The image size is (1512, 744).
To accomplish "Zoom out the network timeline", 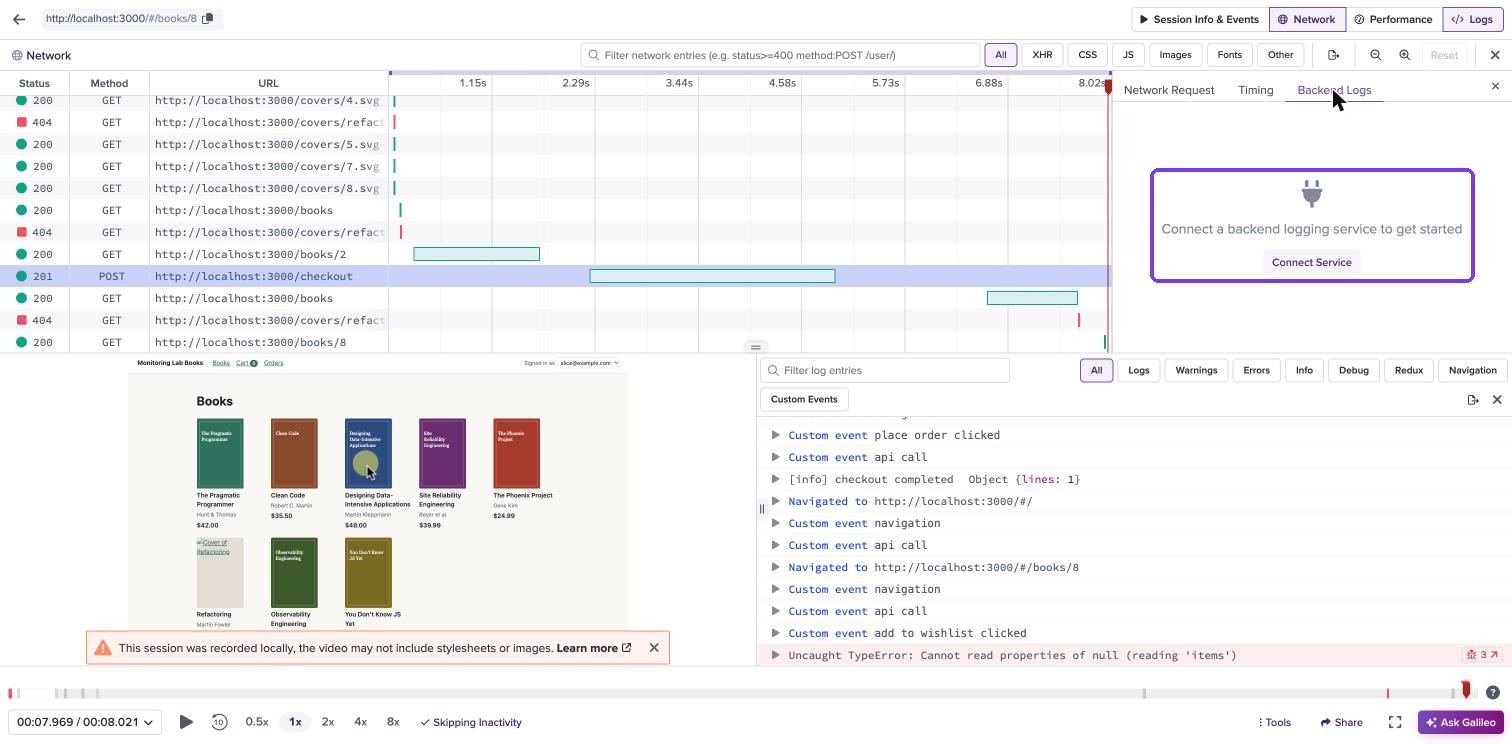I will click(1375, 55).
